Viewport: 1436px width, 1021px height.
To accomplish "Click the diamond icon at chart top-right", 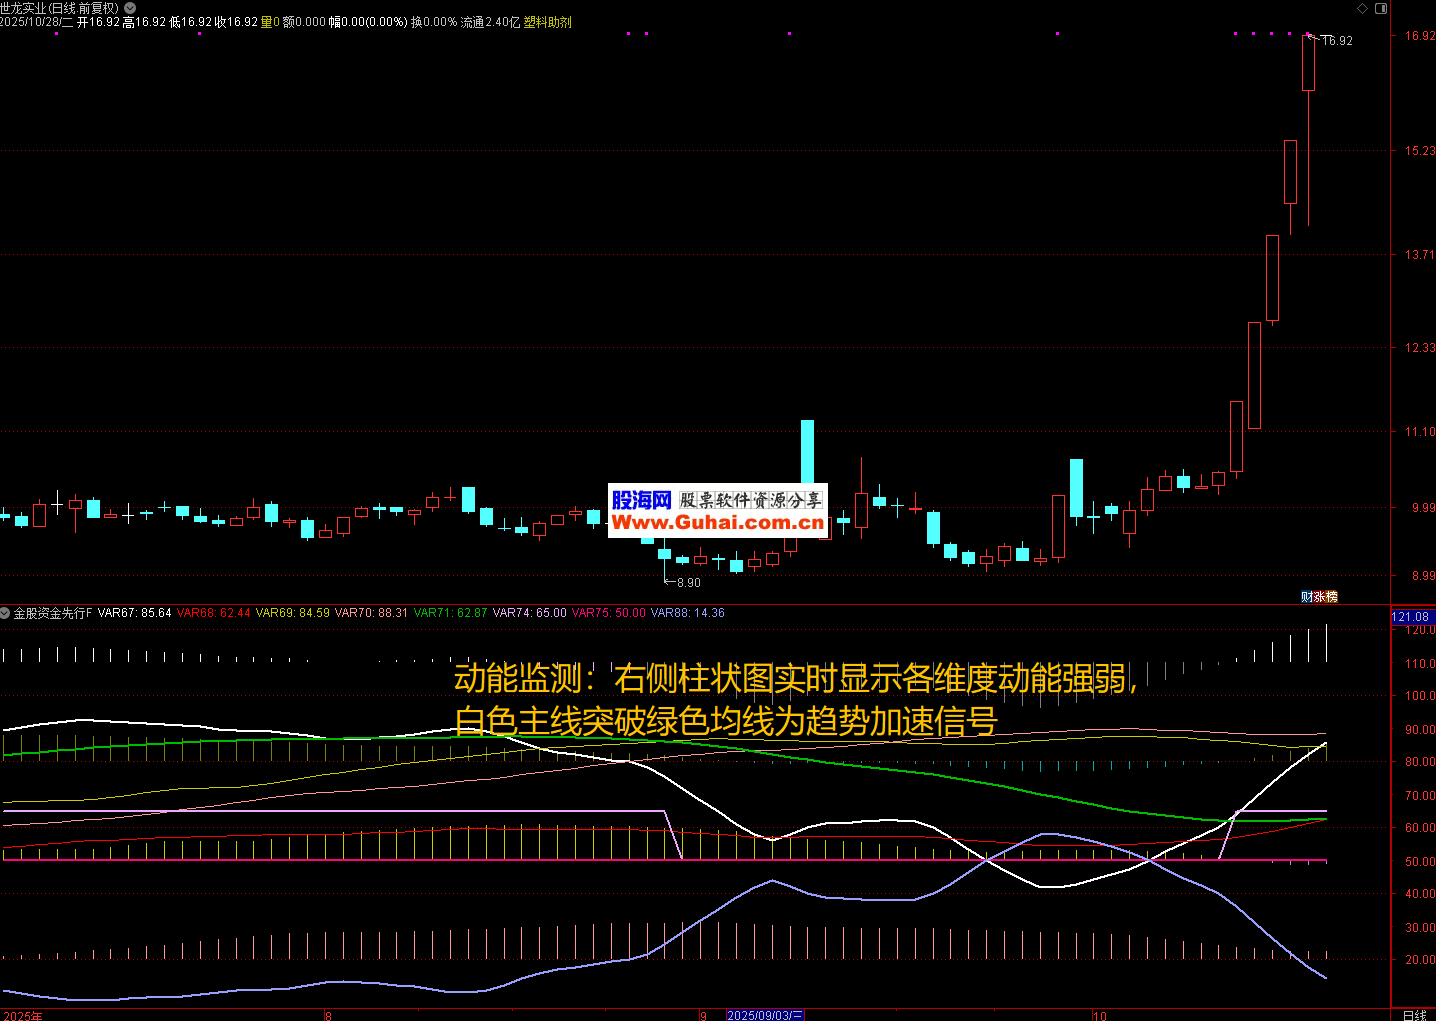I will pyautogui.click(x=1362, y=8).
